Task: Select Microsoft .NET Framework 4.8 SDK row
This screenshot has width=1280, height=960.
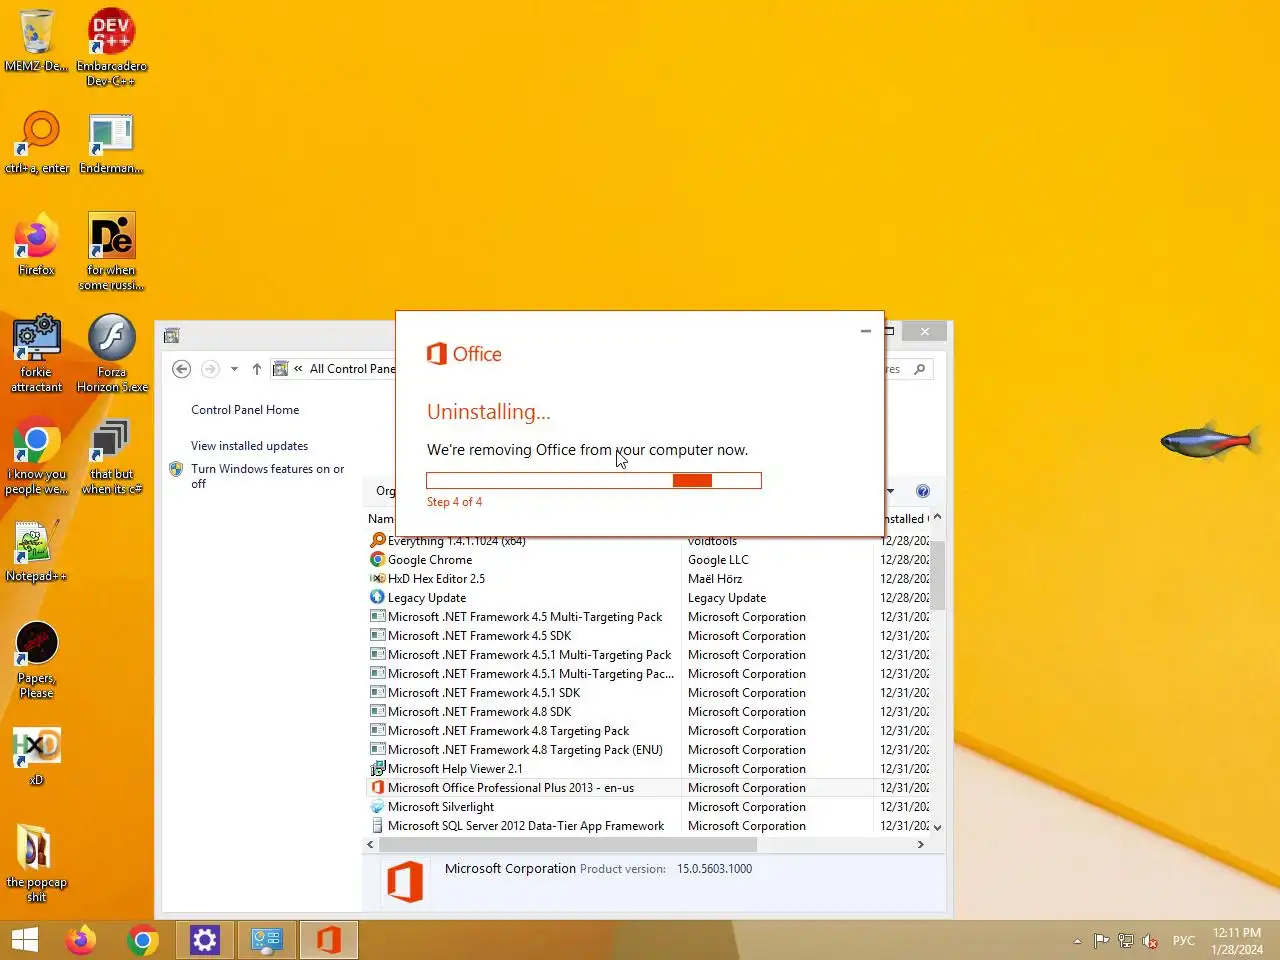Action: point(479,712)
